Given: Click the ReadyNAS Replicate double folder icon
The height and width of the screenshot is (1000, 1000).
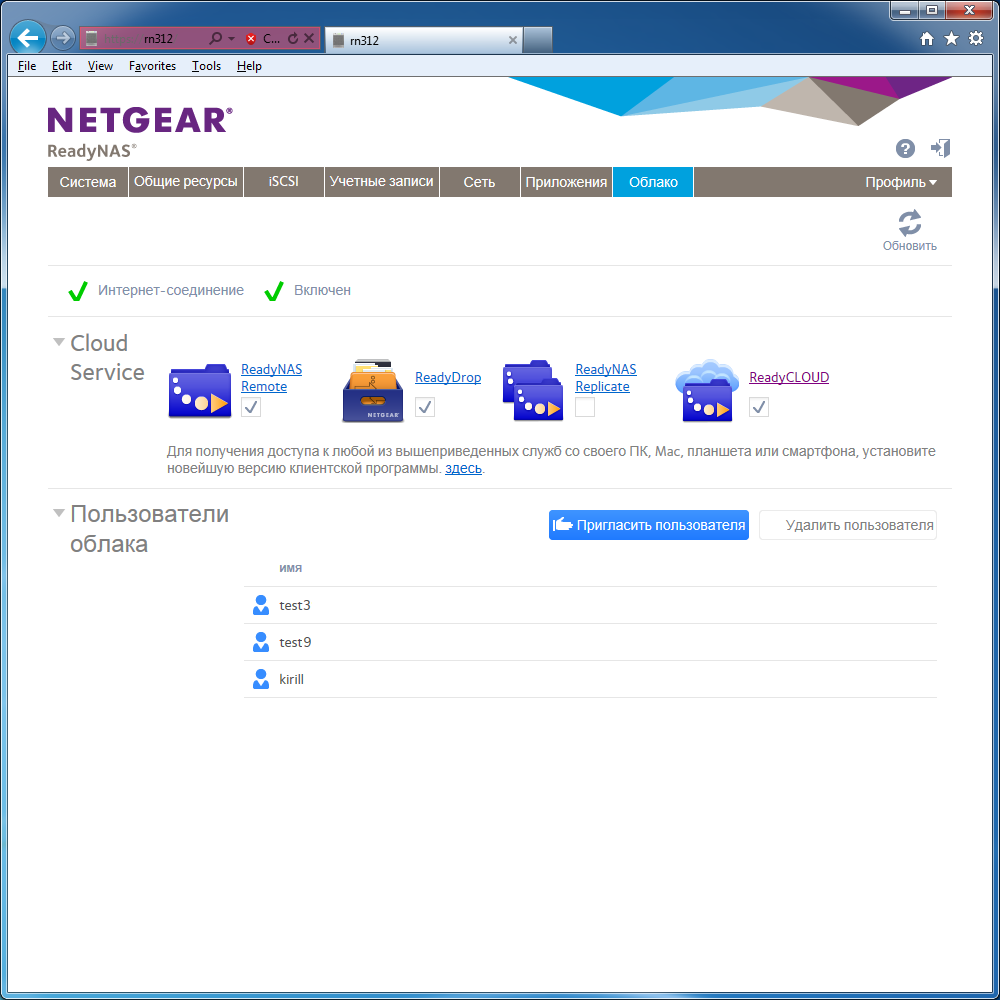Looking at the screenshot, I should 533,390.
